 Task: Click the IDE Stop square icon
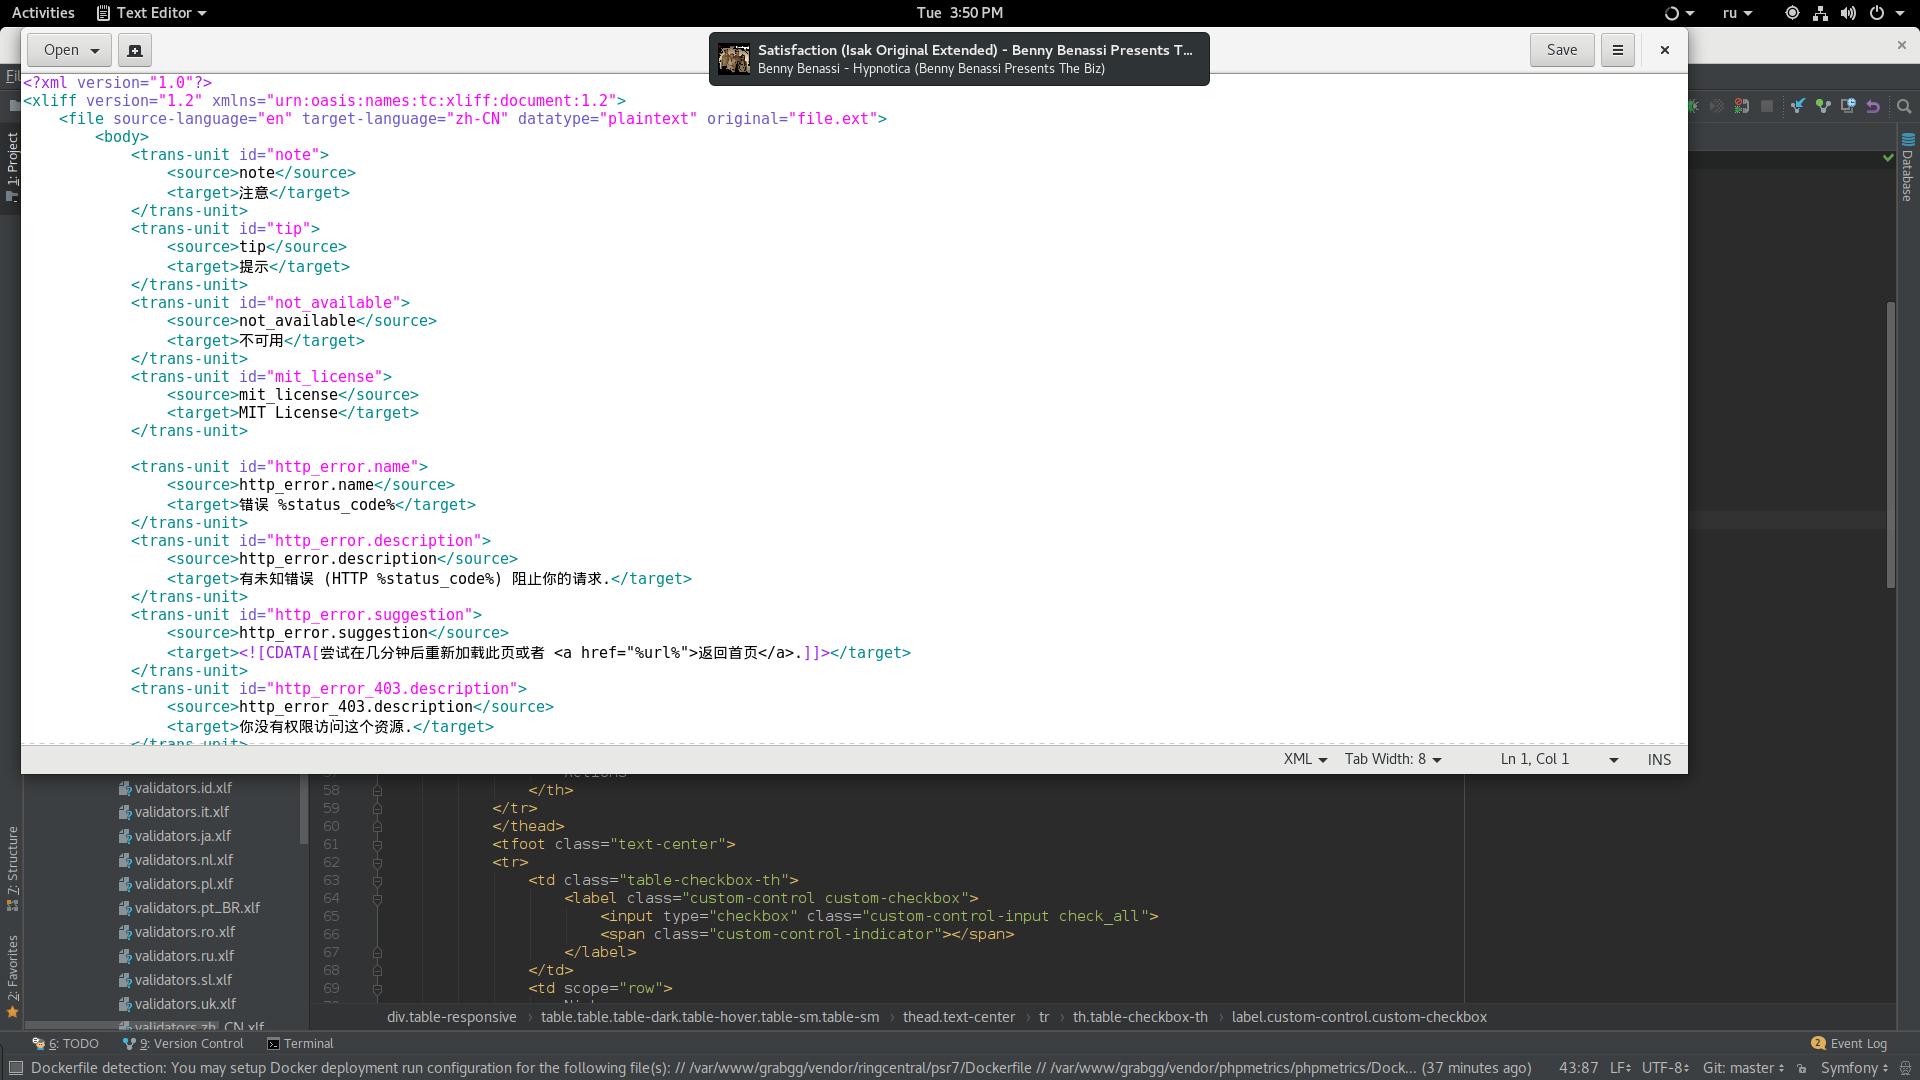(x=1767, y=106)
